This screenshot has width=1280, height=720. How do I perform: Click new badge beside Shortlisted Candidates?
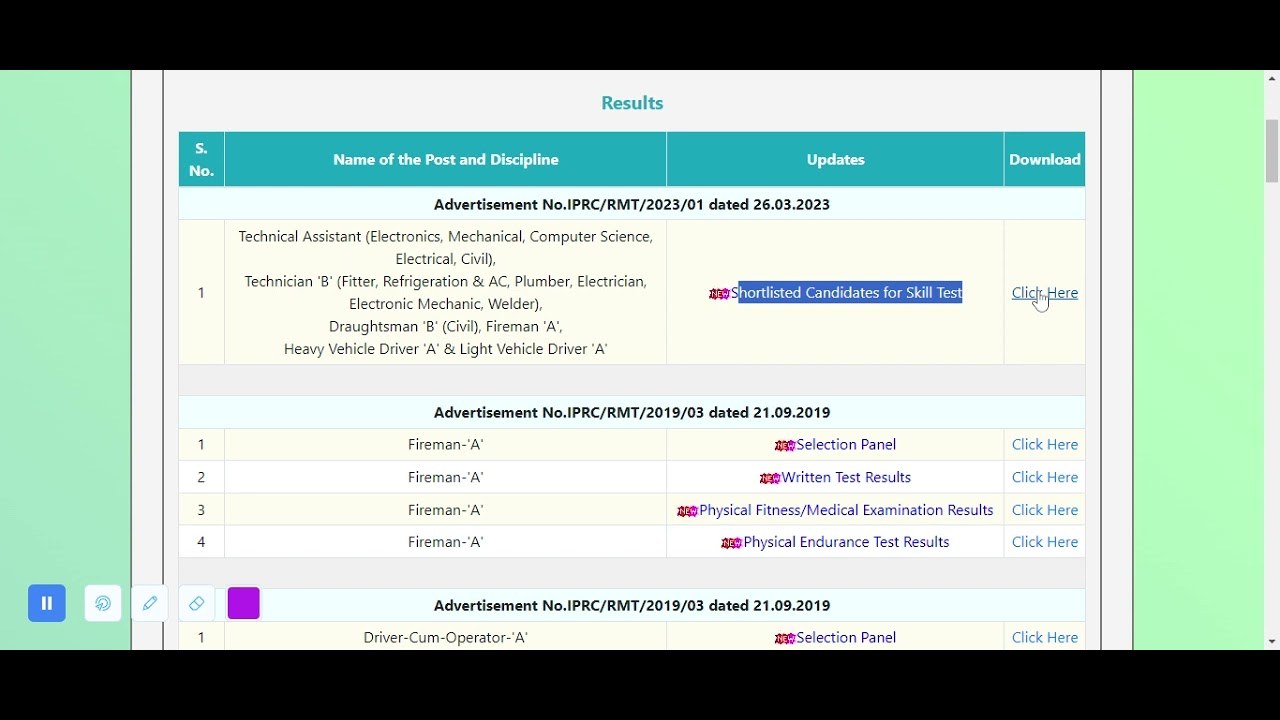[x=719, y=294]
